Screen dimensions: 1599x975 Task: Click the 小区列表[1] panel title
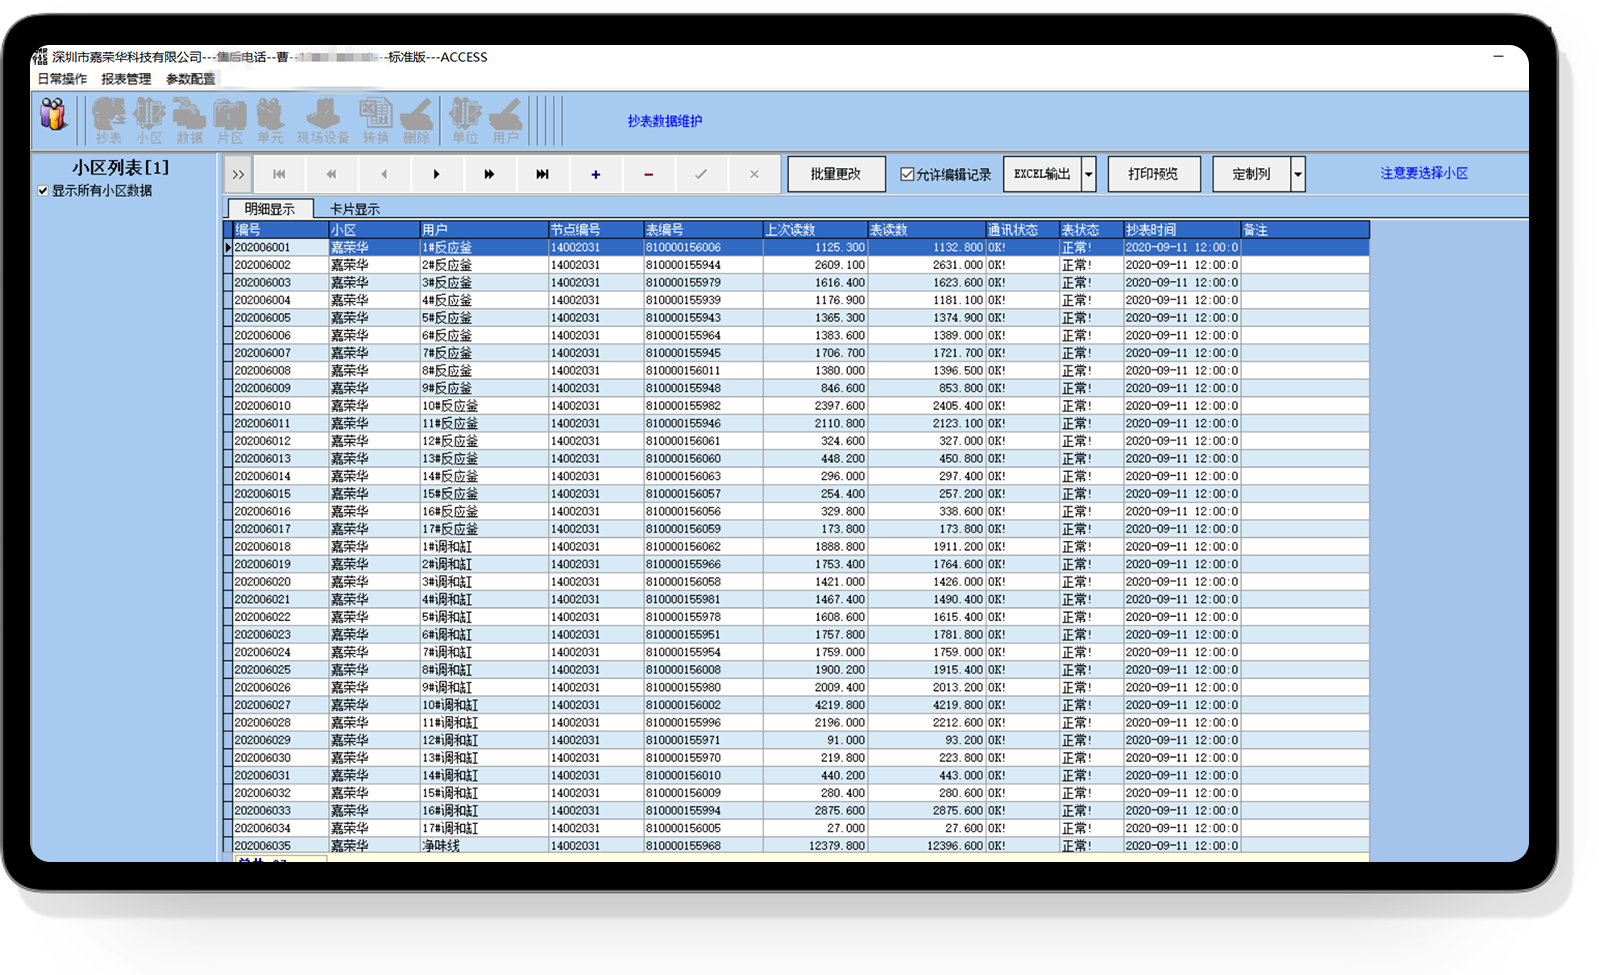click(121, 168)
